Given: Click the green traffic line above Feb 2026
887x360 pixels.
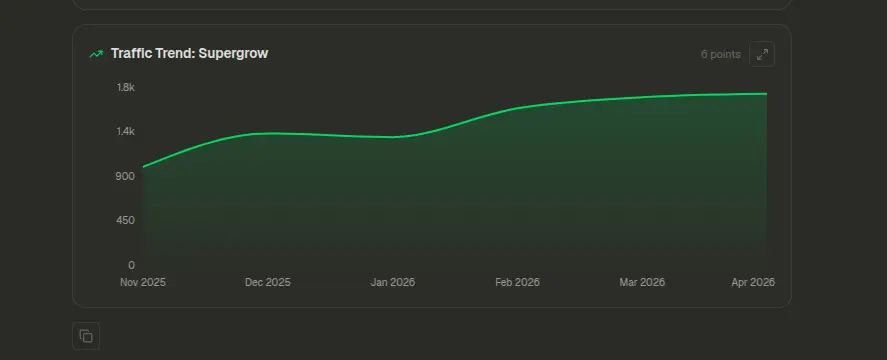Looking at the screenshot, I should pyautogui.click(x=517, y=108).
